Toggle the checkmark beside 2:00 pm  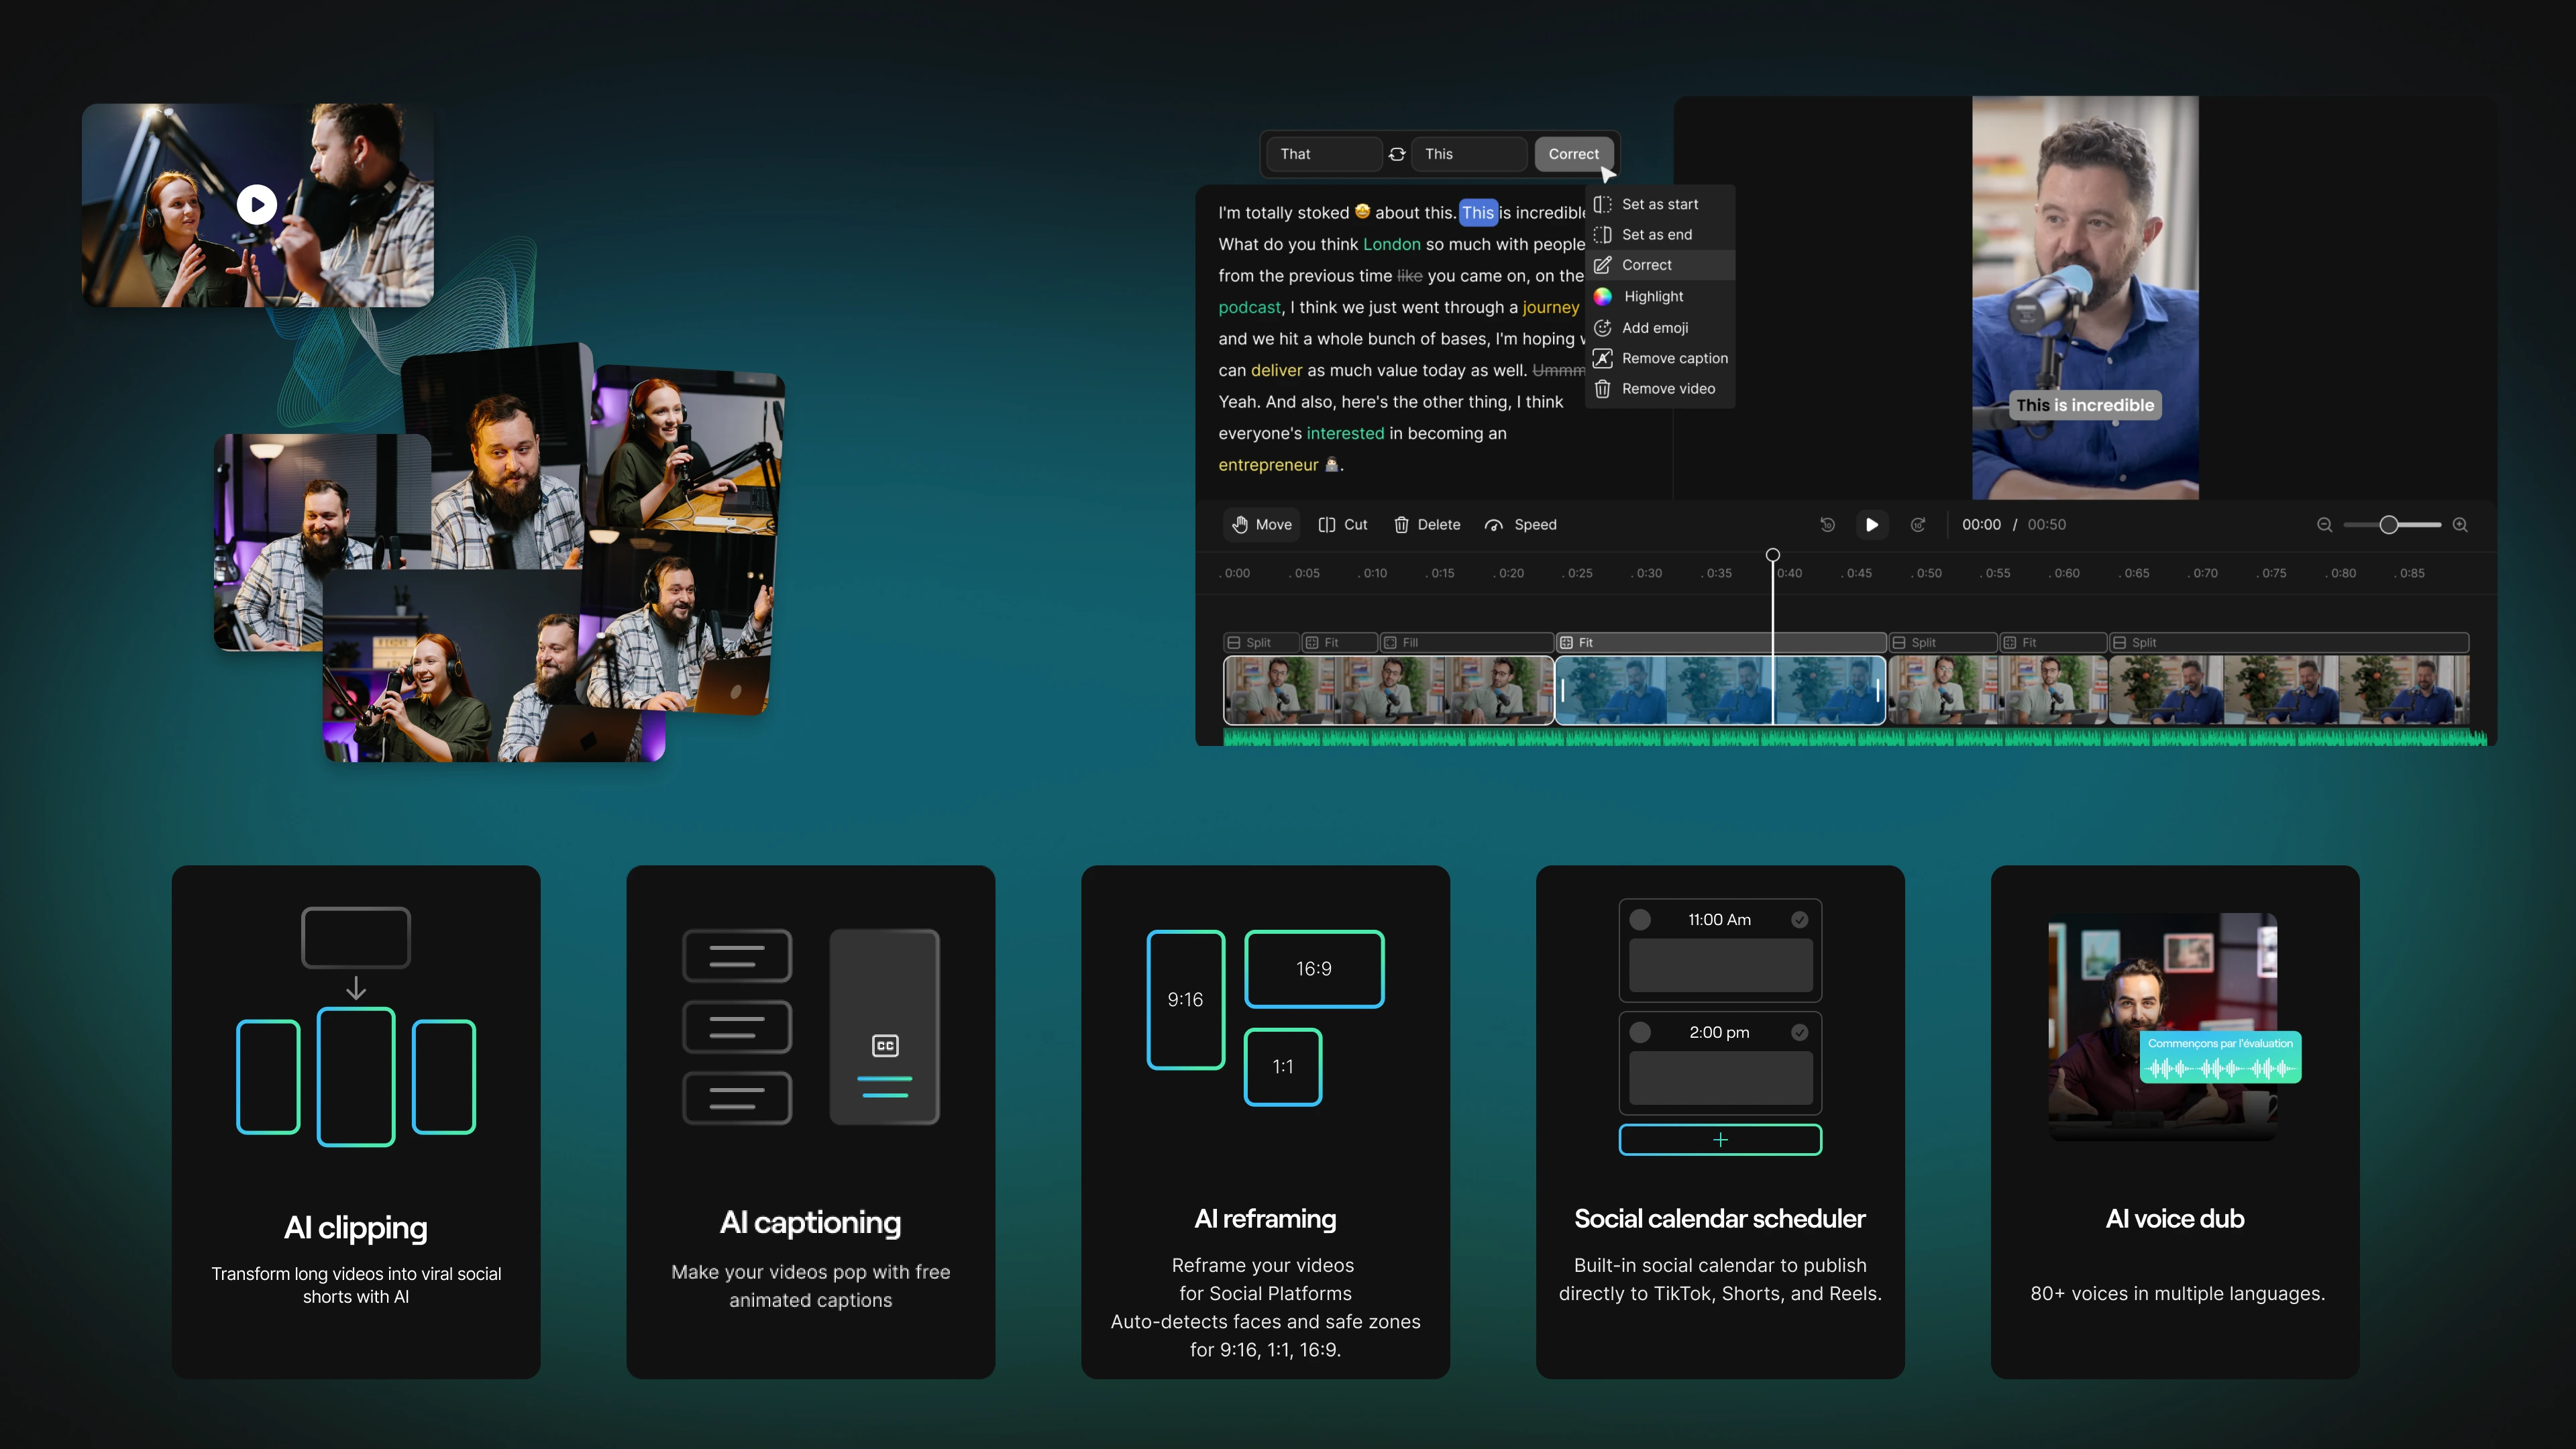pos(1799,1032)
